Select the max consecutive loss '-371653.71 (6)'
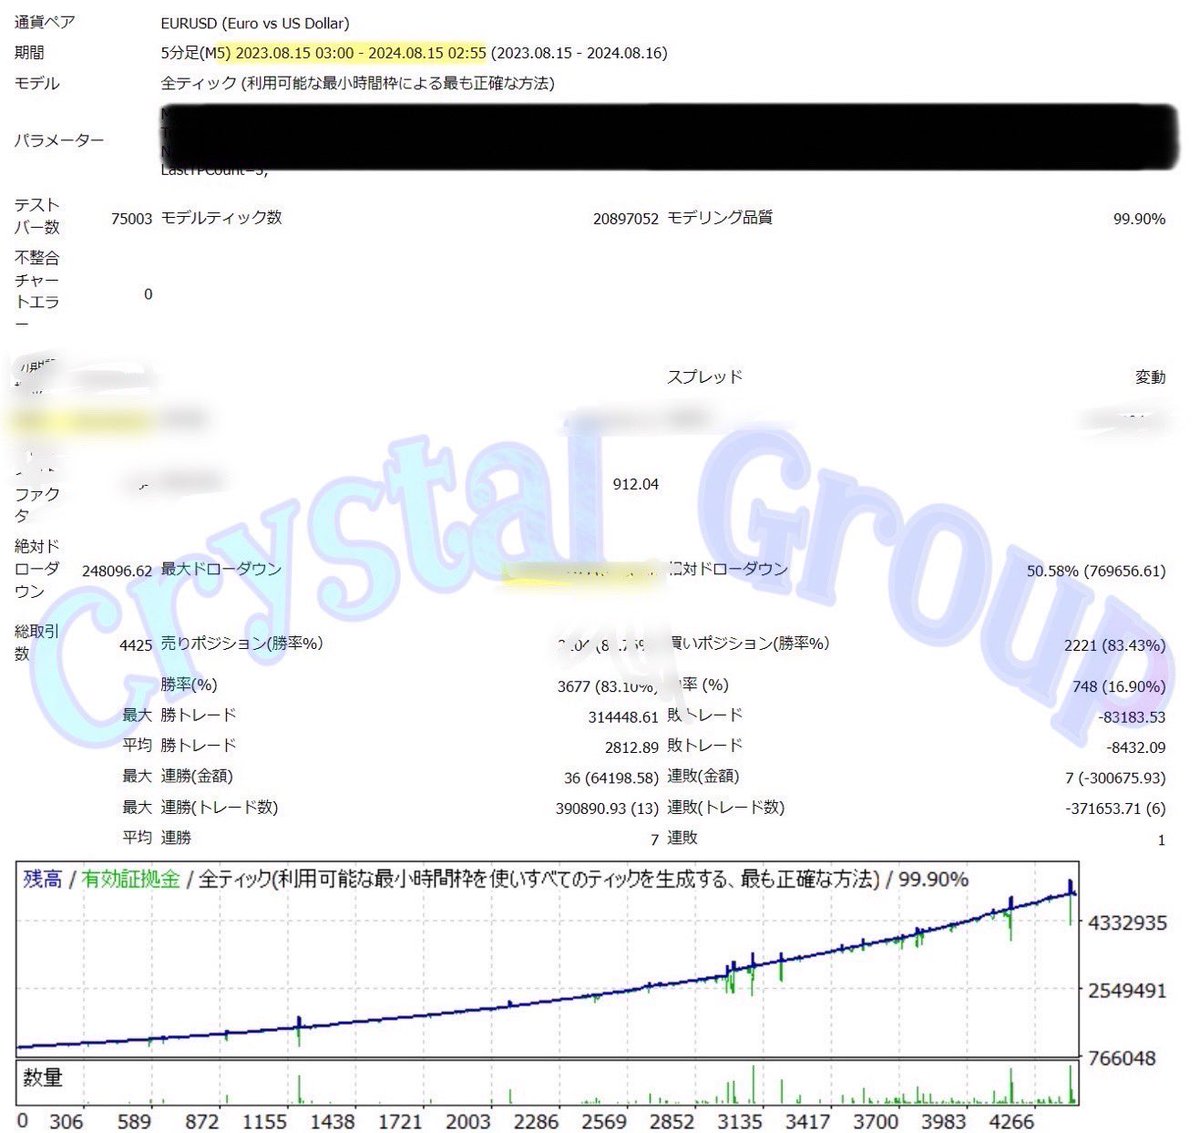Viewport: 1200px width, 1133px height. click(1116, 808)
